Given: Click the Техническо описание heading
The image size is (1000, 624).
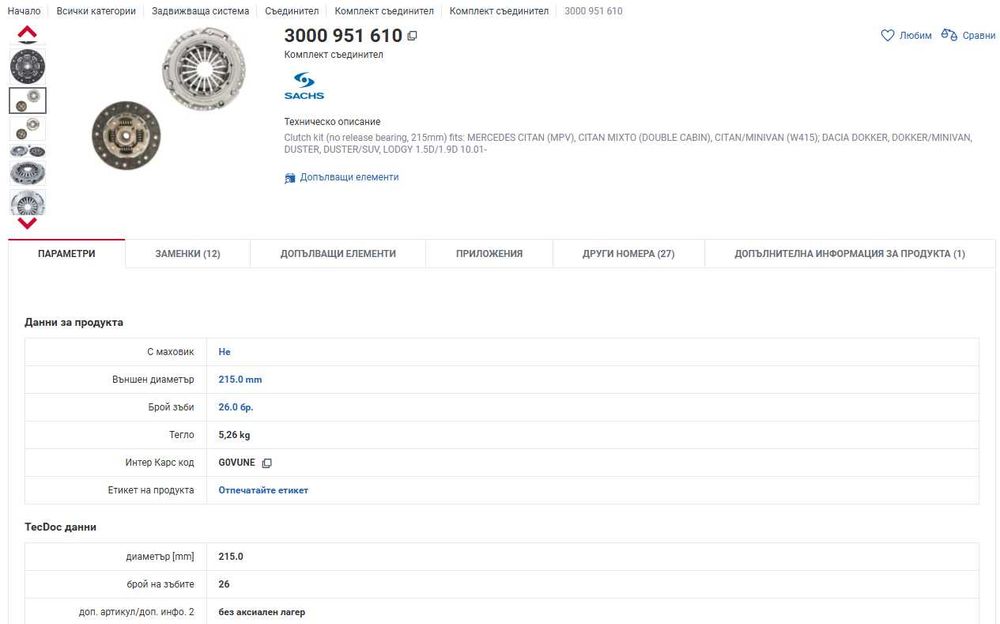Looking at the screenshot, I should coord(332,121).
